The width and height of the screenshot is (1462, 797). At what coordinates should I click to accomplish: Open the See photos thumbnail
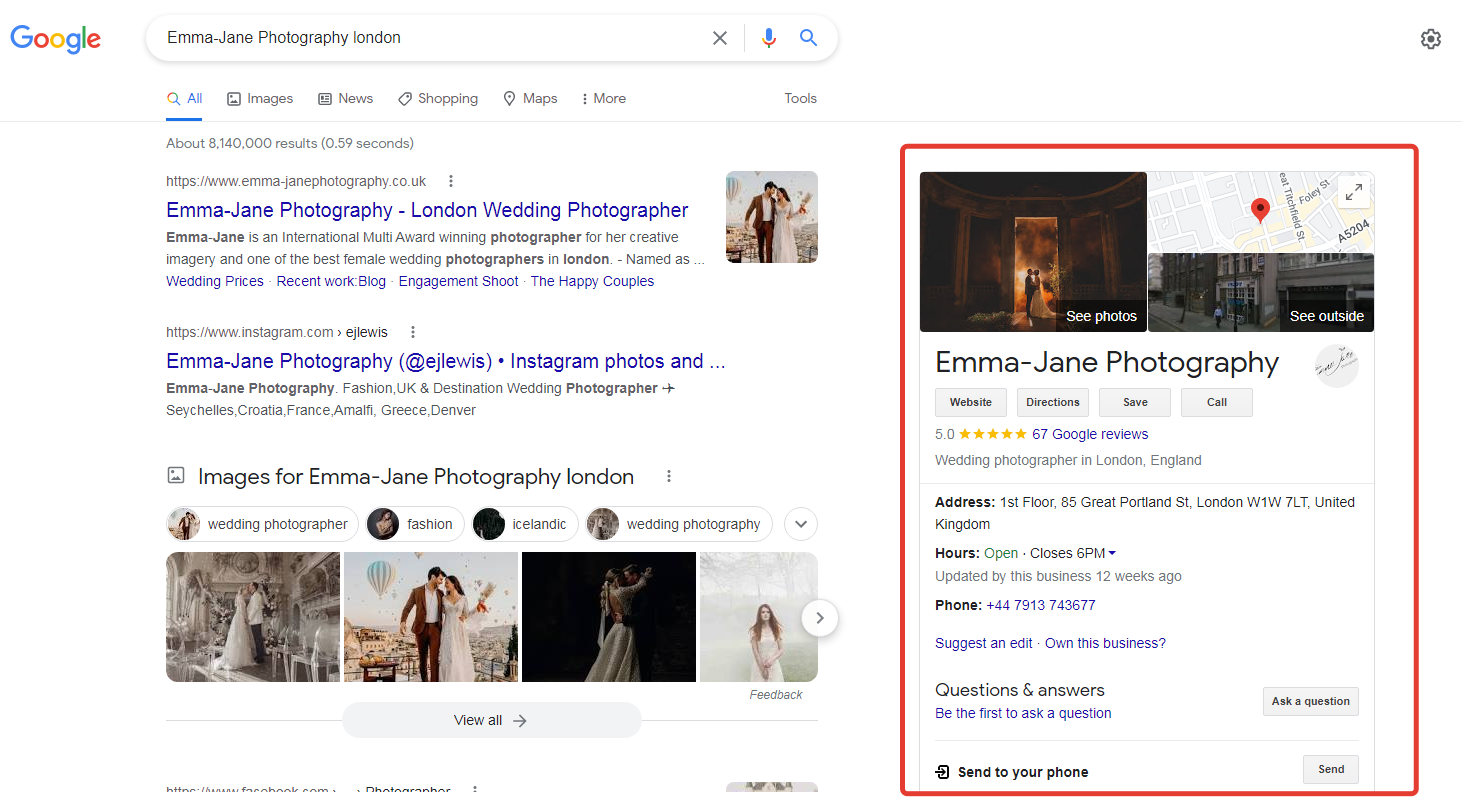[1033, 251]
